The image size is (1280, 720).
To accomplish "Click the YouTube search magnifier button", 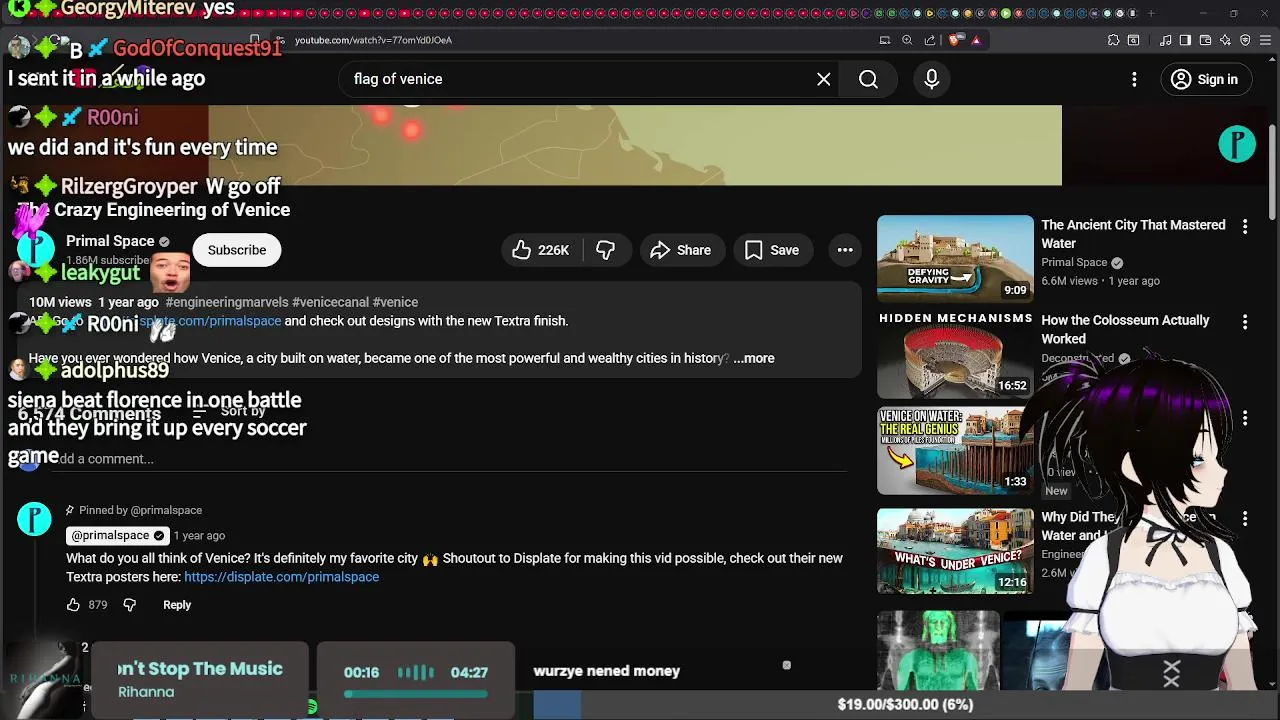I will pos(868,79).
